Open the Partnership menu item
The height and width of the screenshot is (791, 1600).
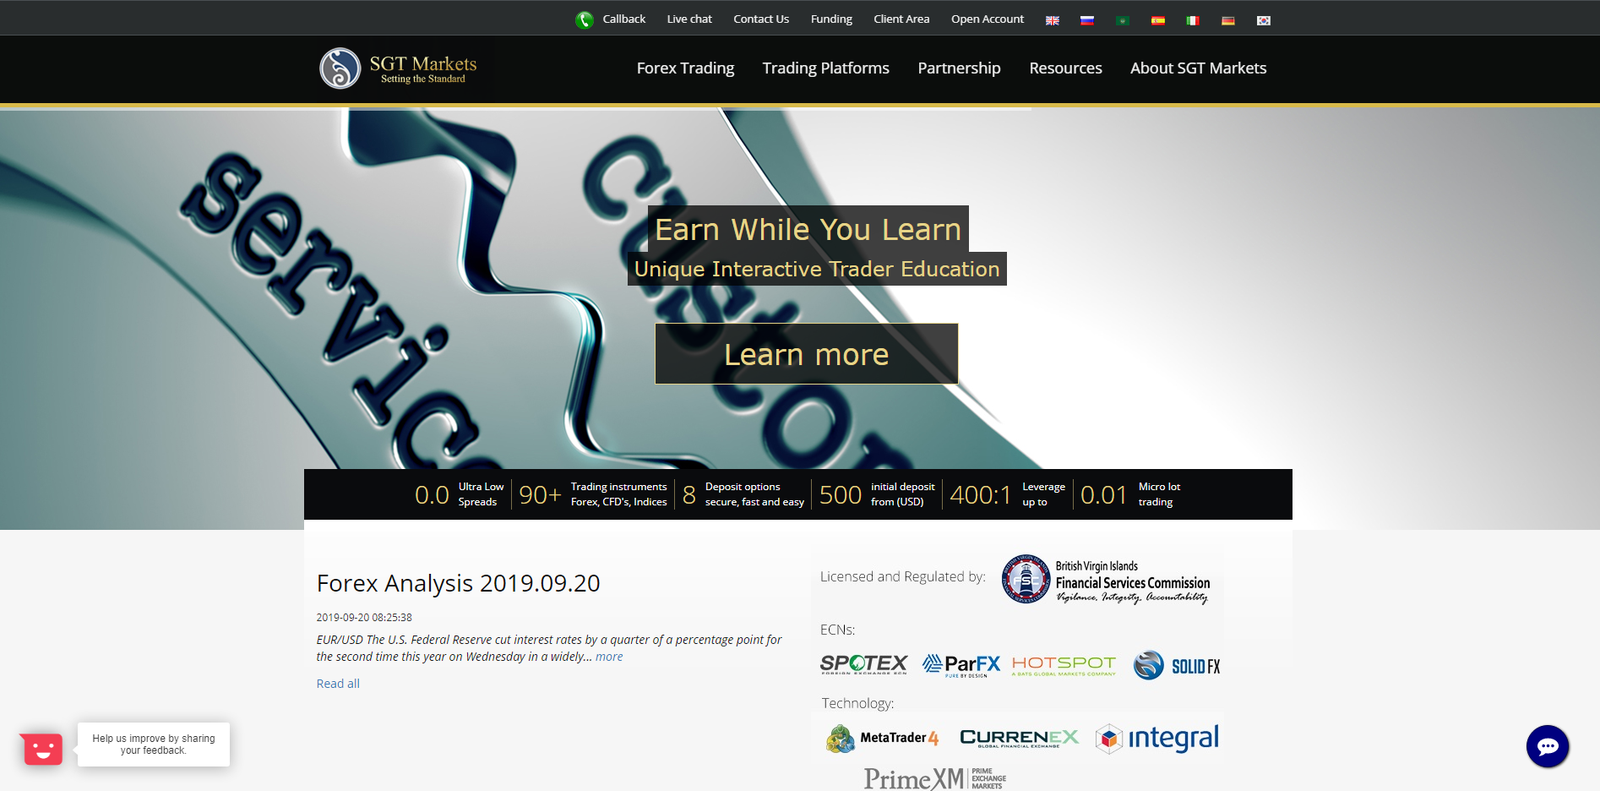pyautogui.click(x=959, y=68)
